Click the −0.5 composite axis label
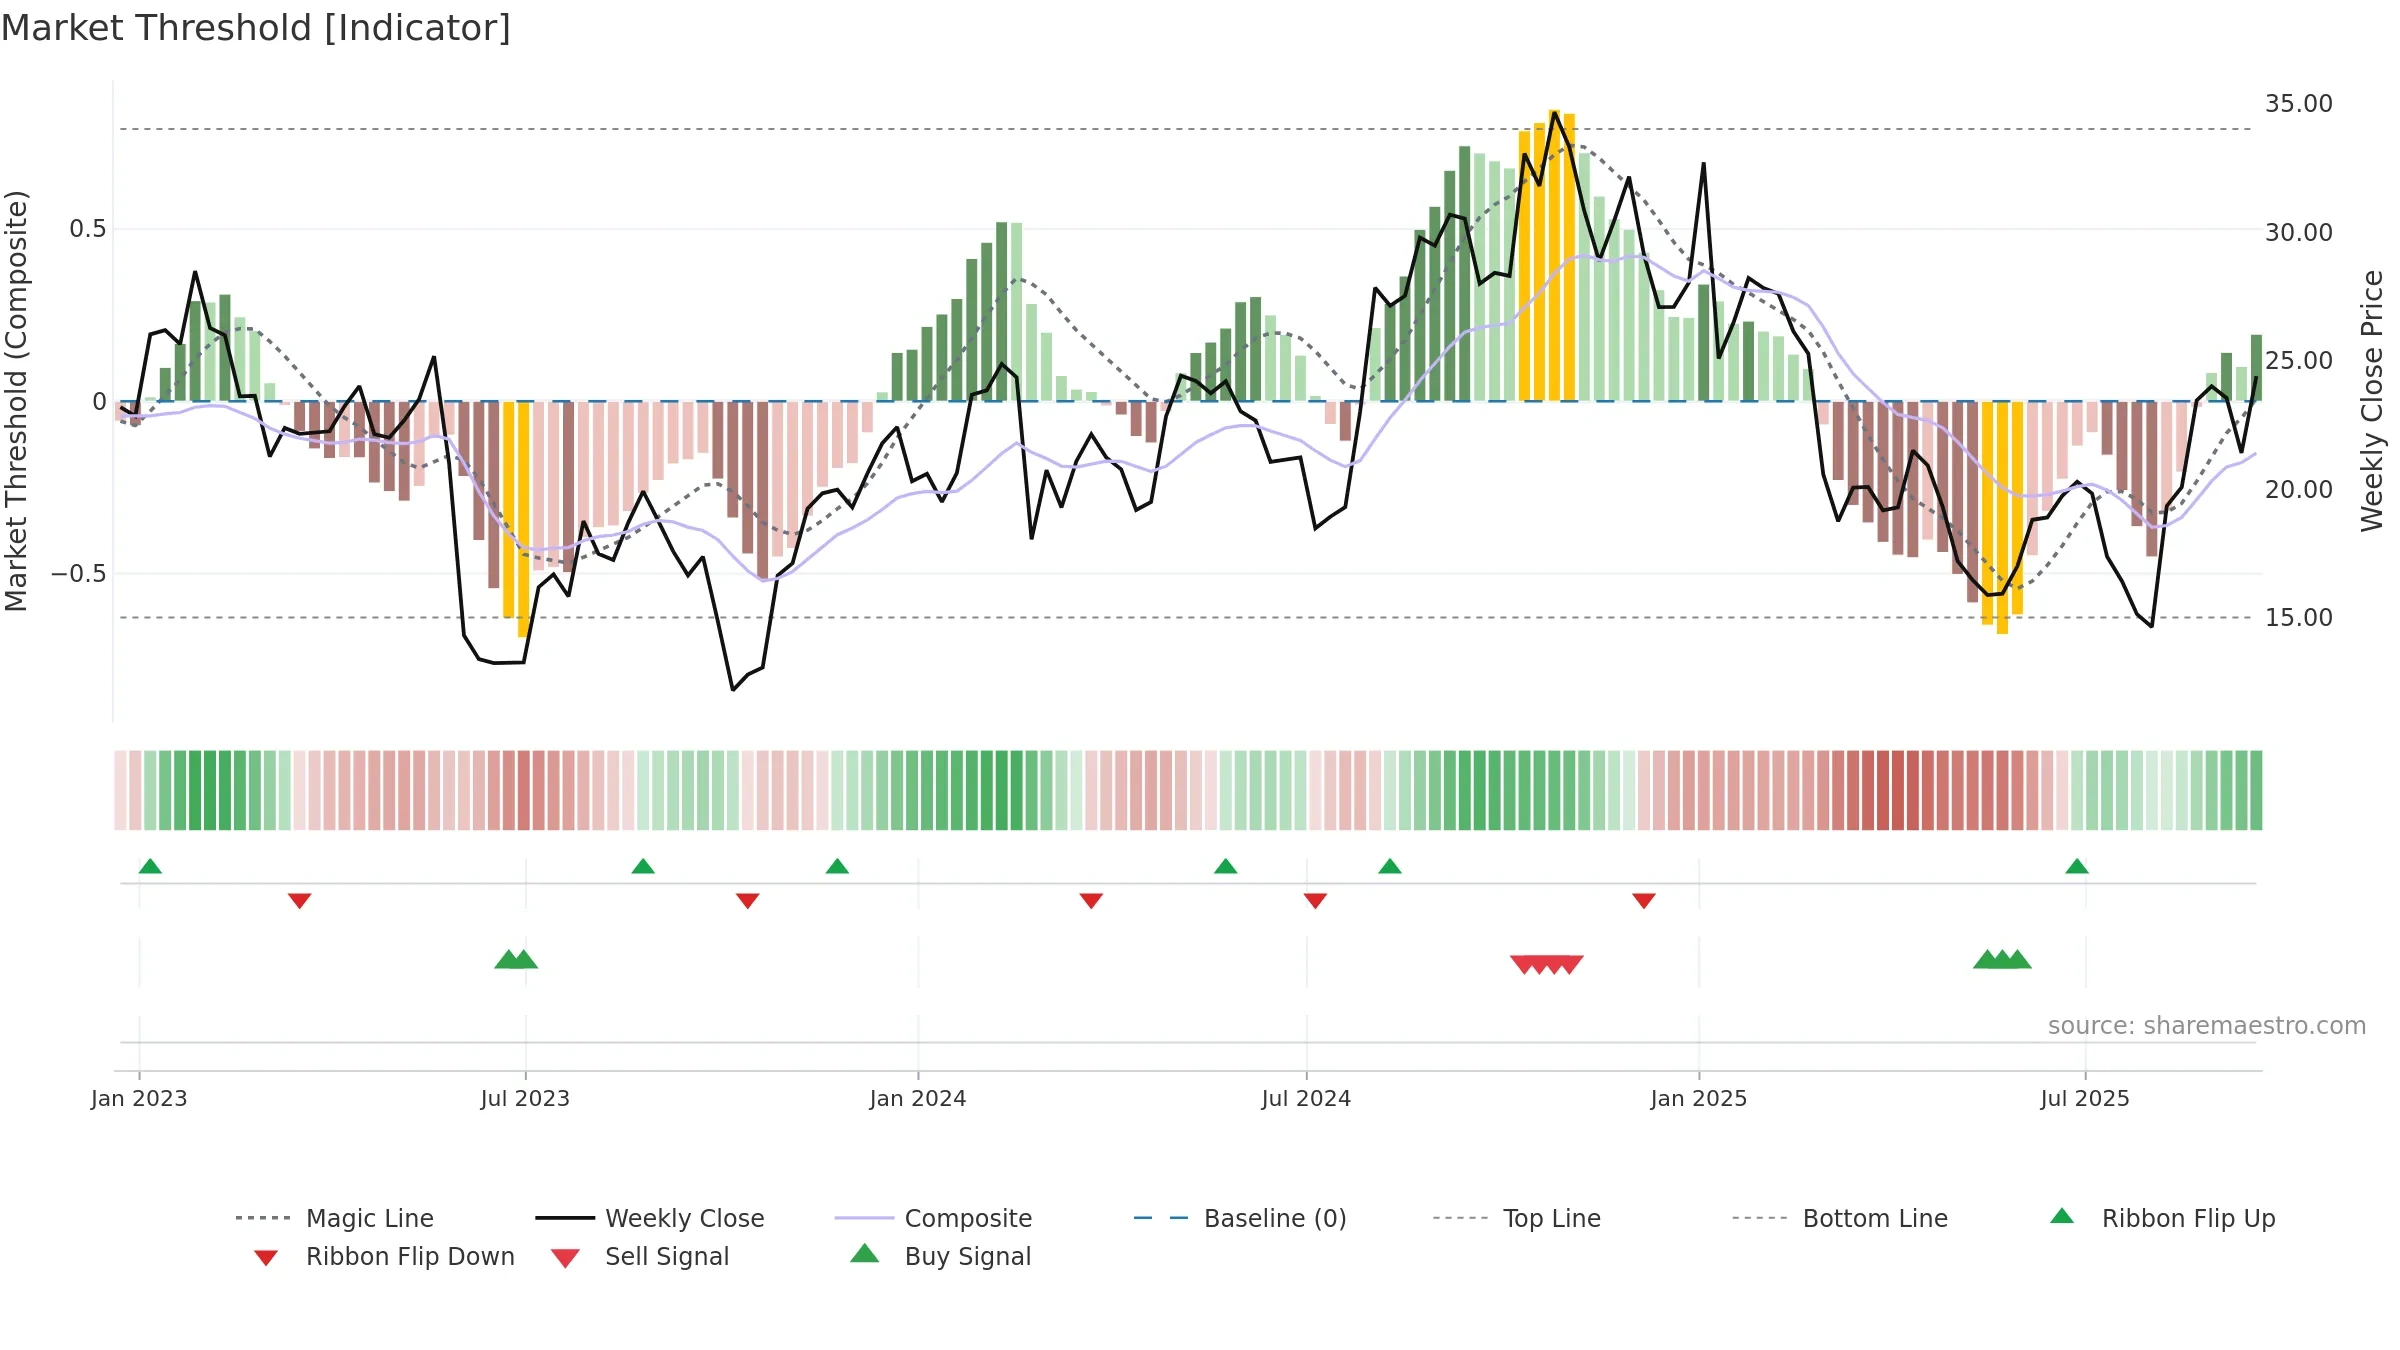Image resolution: width=2400 pixels, height=1350 pixels. click(79, 574)
